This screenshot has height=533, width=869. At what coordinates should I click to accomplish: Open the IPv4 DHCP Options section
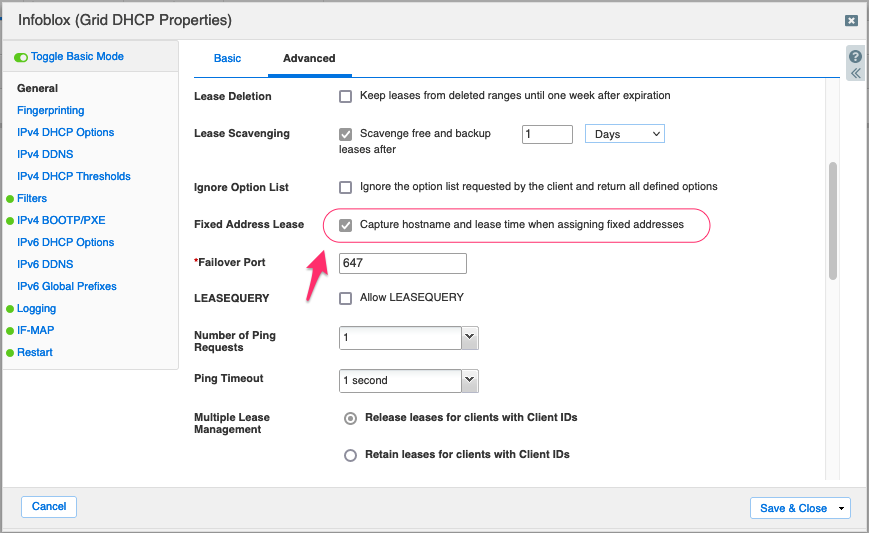pyautogui.click(x=65, y=132)
